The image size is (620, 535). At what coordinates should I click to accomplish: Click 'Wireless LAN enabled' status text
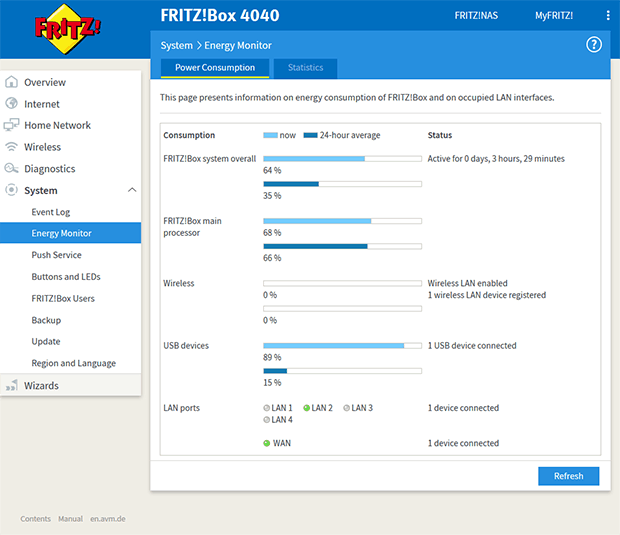pos(467,283)
